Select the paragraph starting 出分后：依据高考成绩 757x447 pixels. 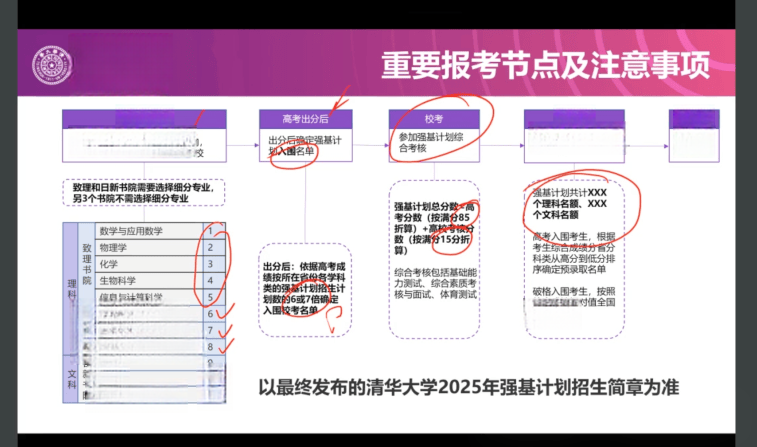pos(304,288)
